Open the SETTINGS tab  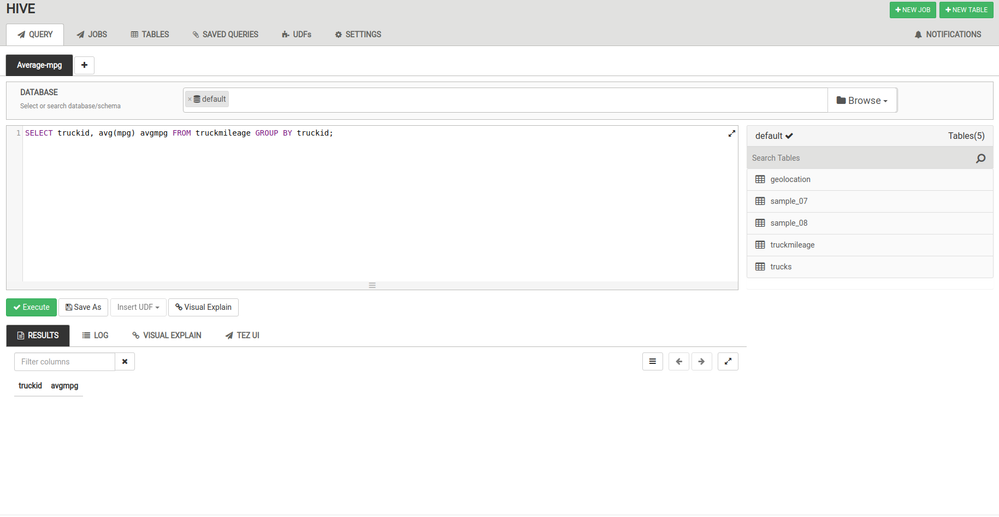pyautogui.click(x=358, y=34)
